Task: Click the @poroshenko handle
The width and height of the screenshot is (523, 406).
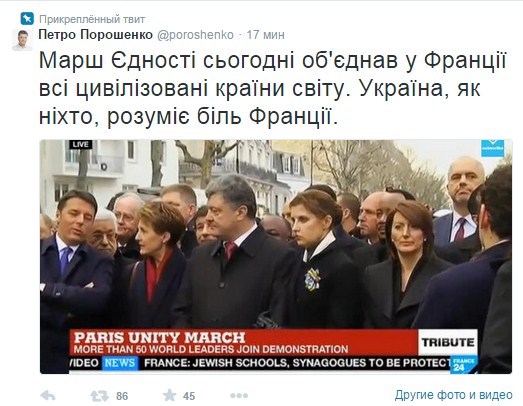Action: [195, 35]
